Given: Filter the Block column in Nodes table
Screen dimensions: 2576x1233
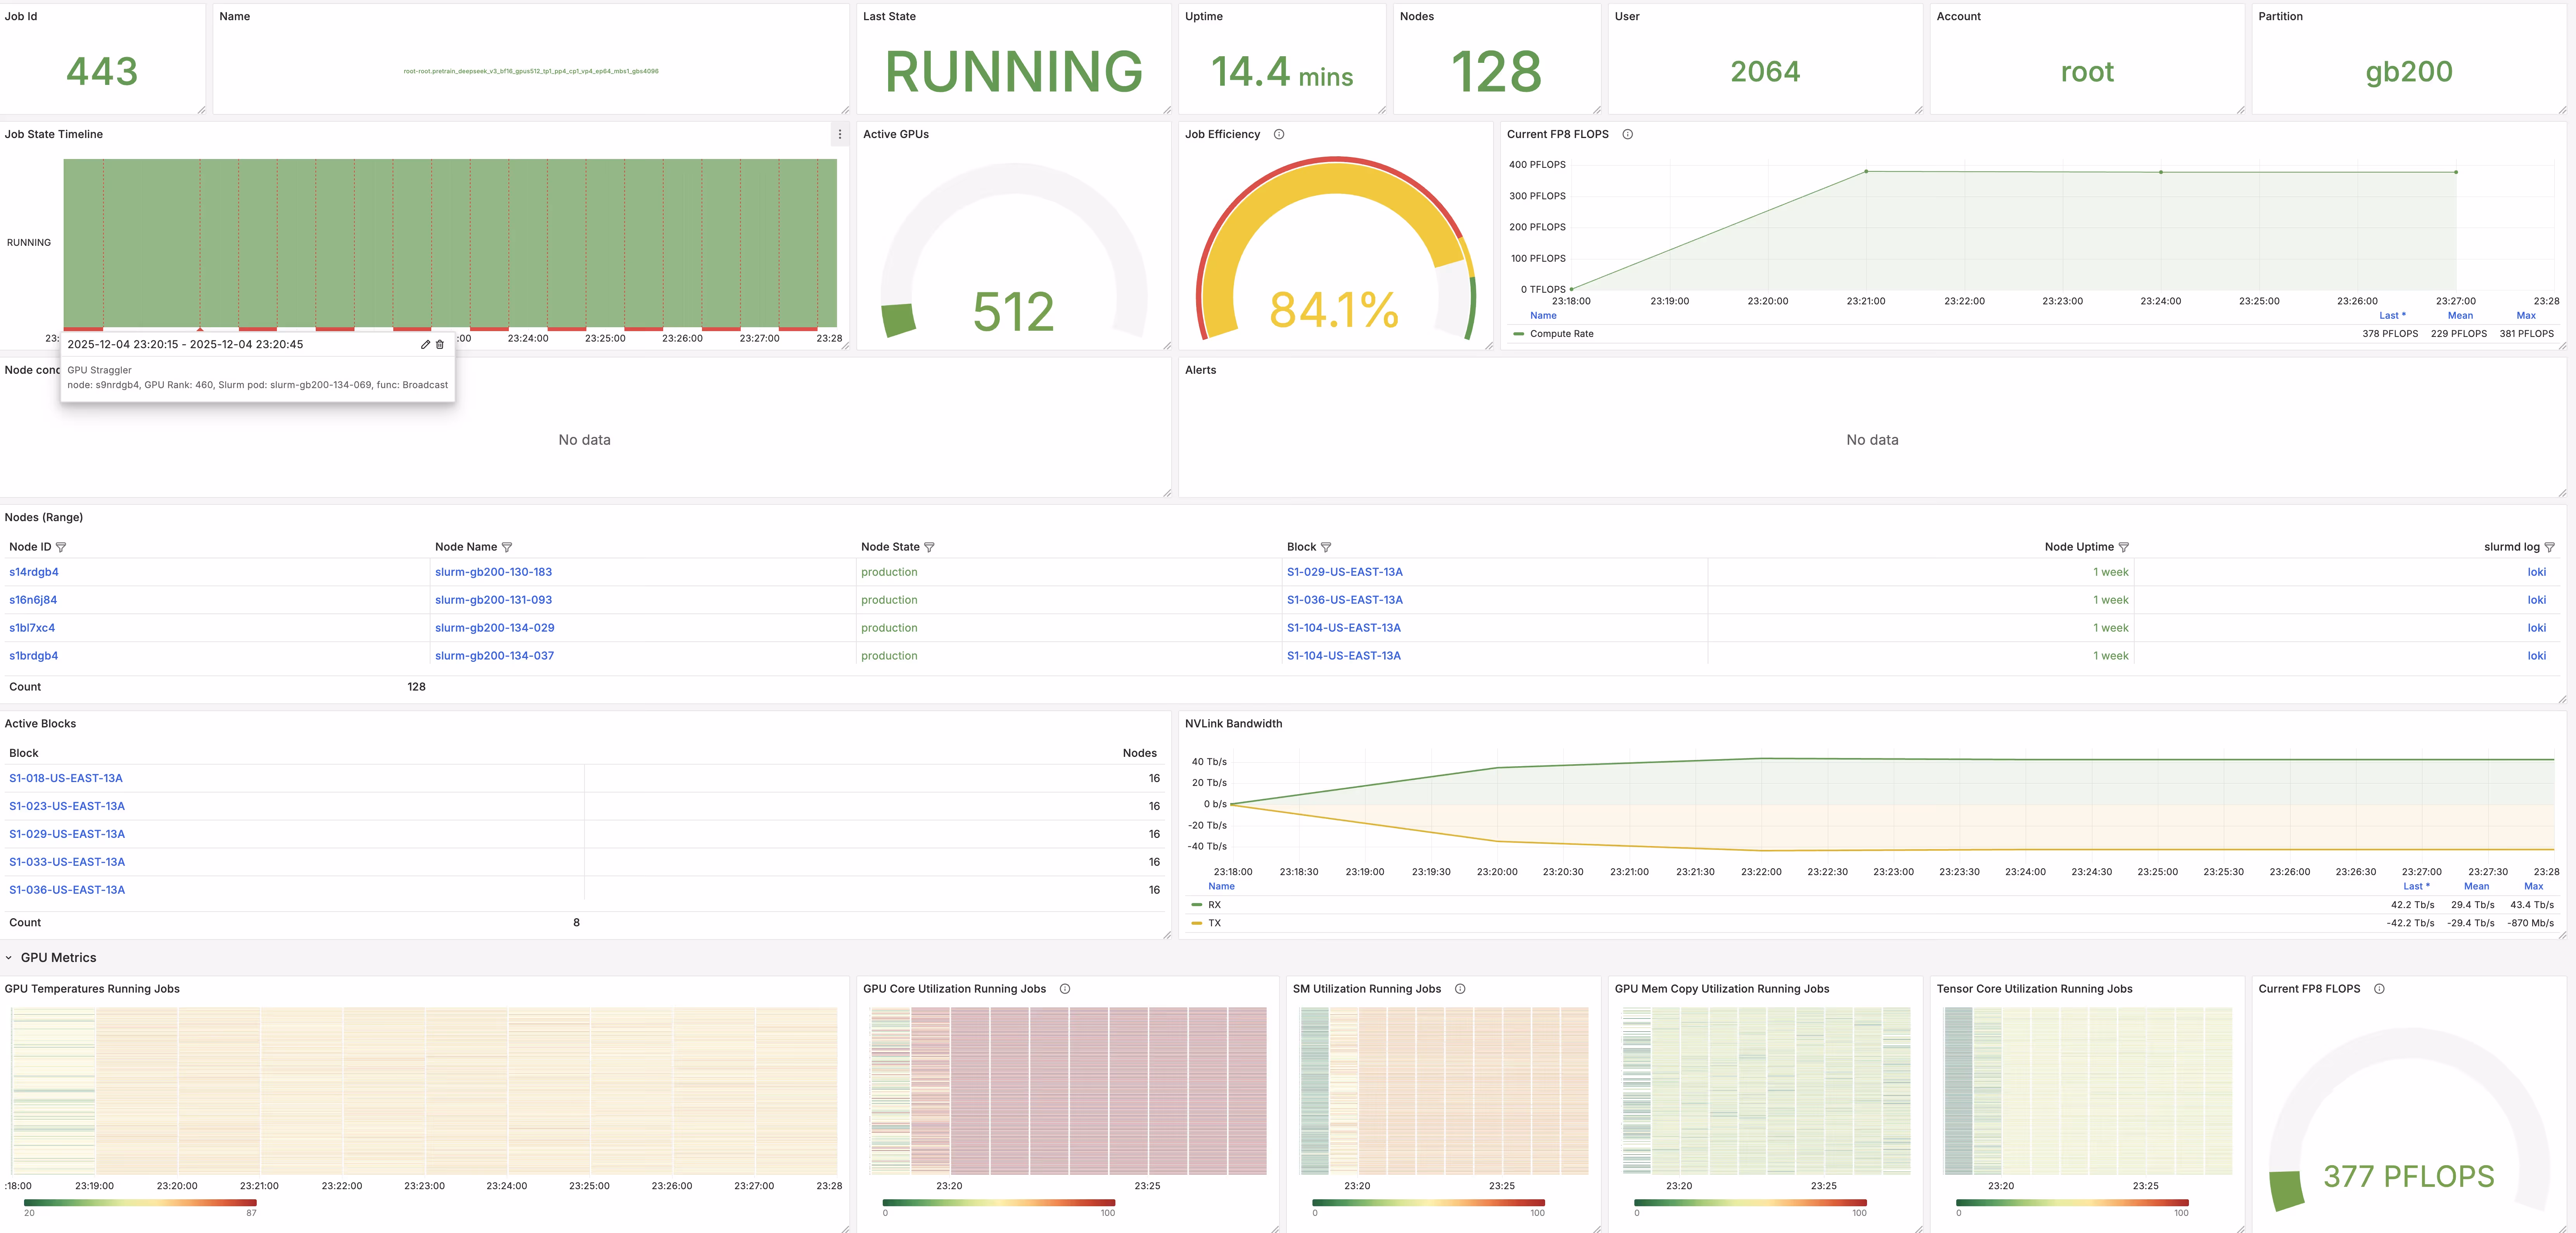Looking at the screenshot, I should 1326,547.
